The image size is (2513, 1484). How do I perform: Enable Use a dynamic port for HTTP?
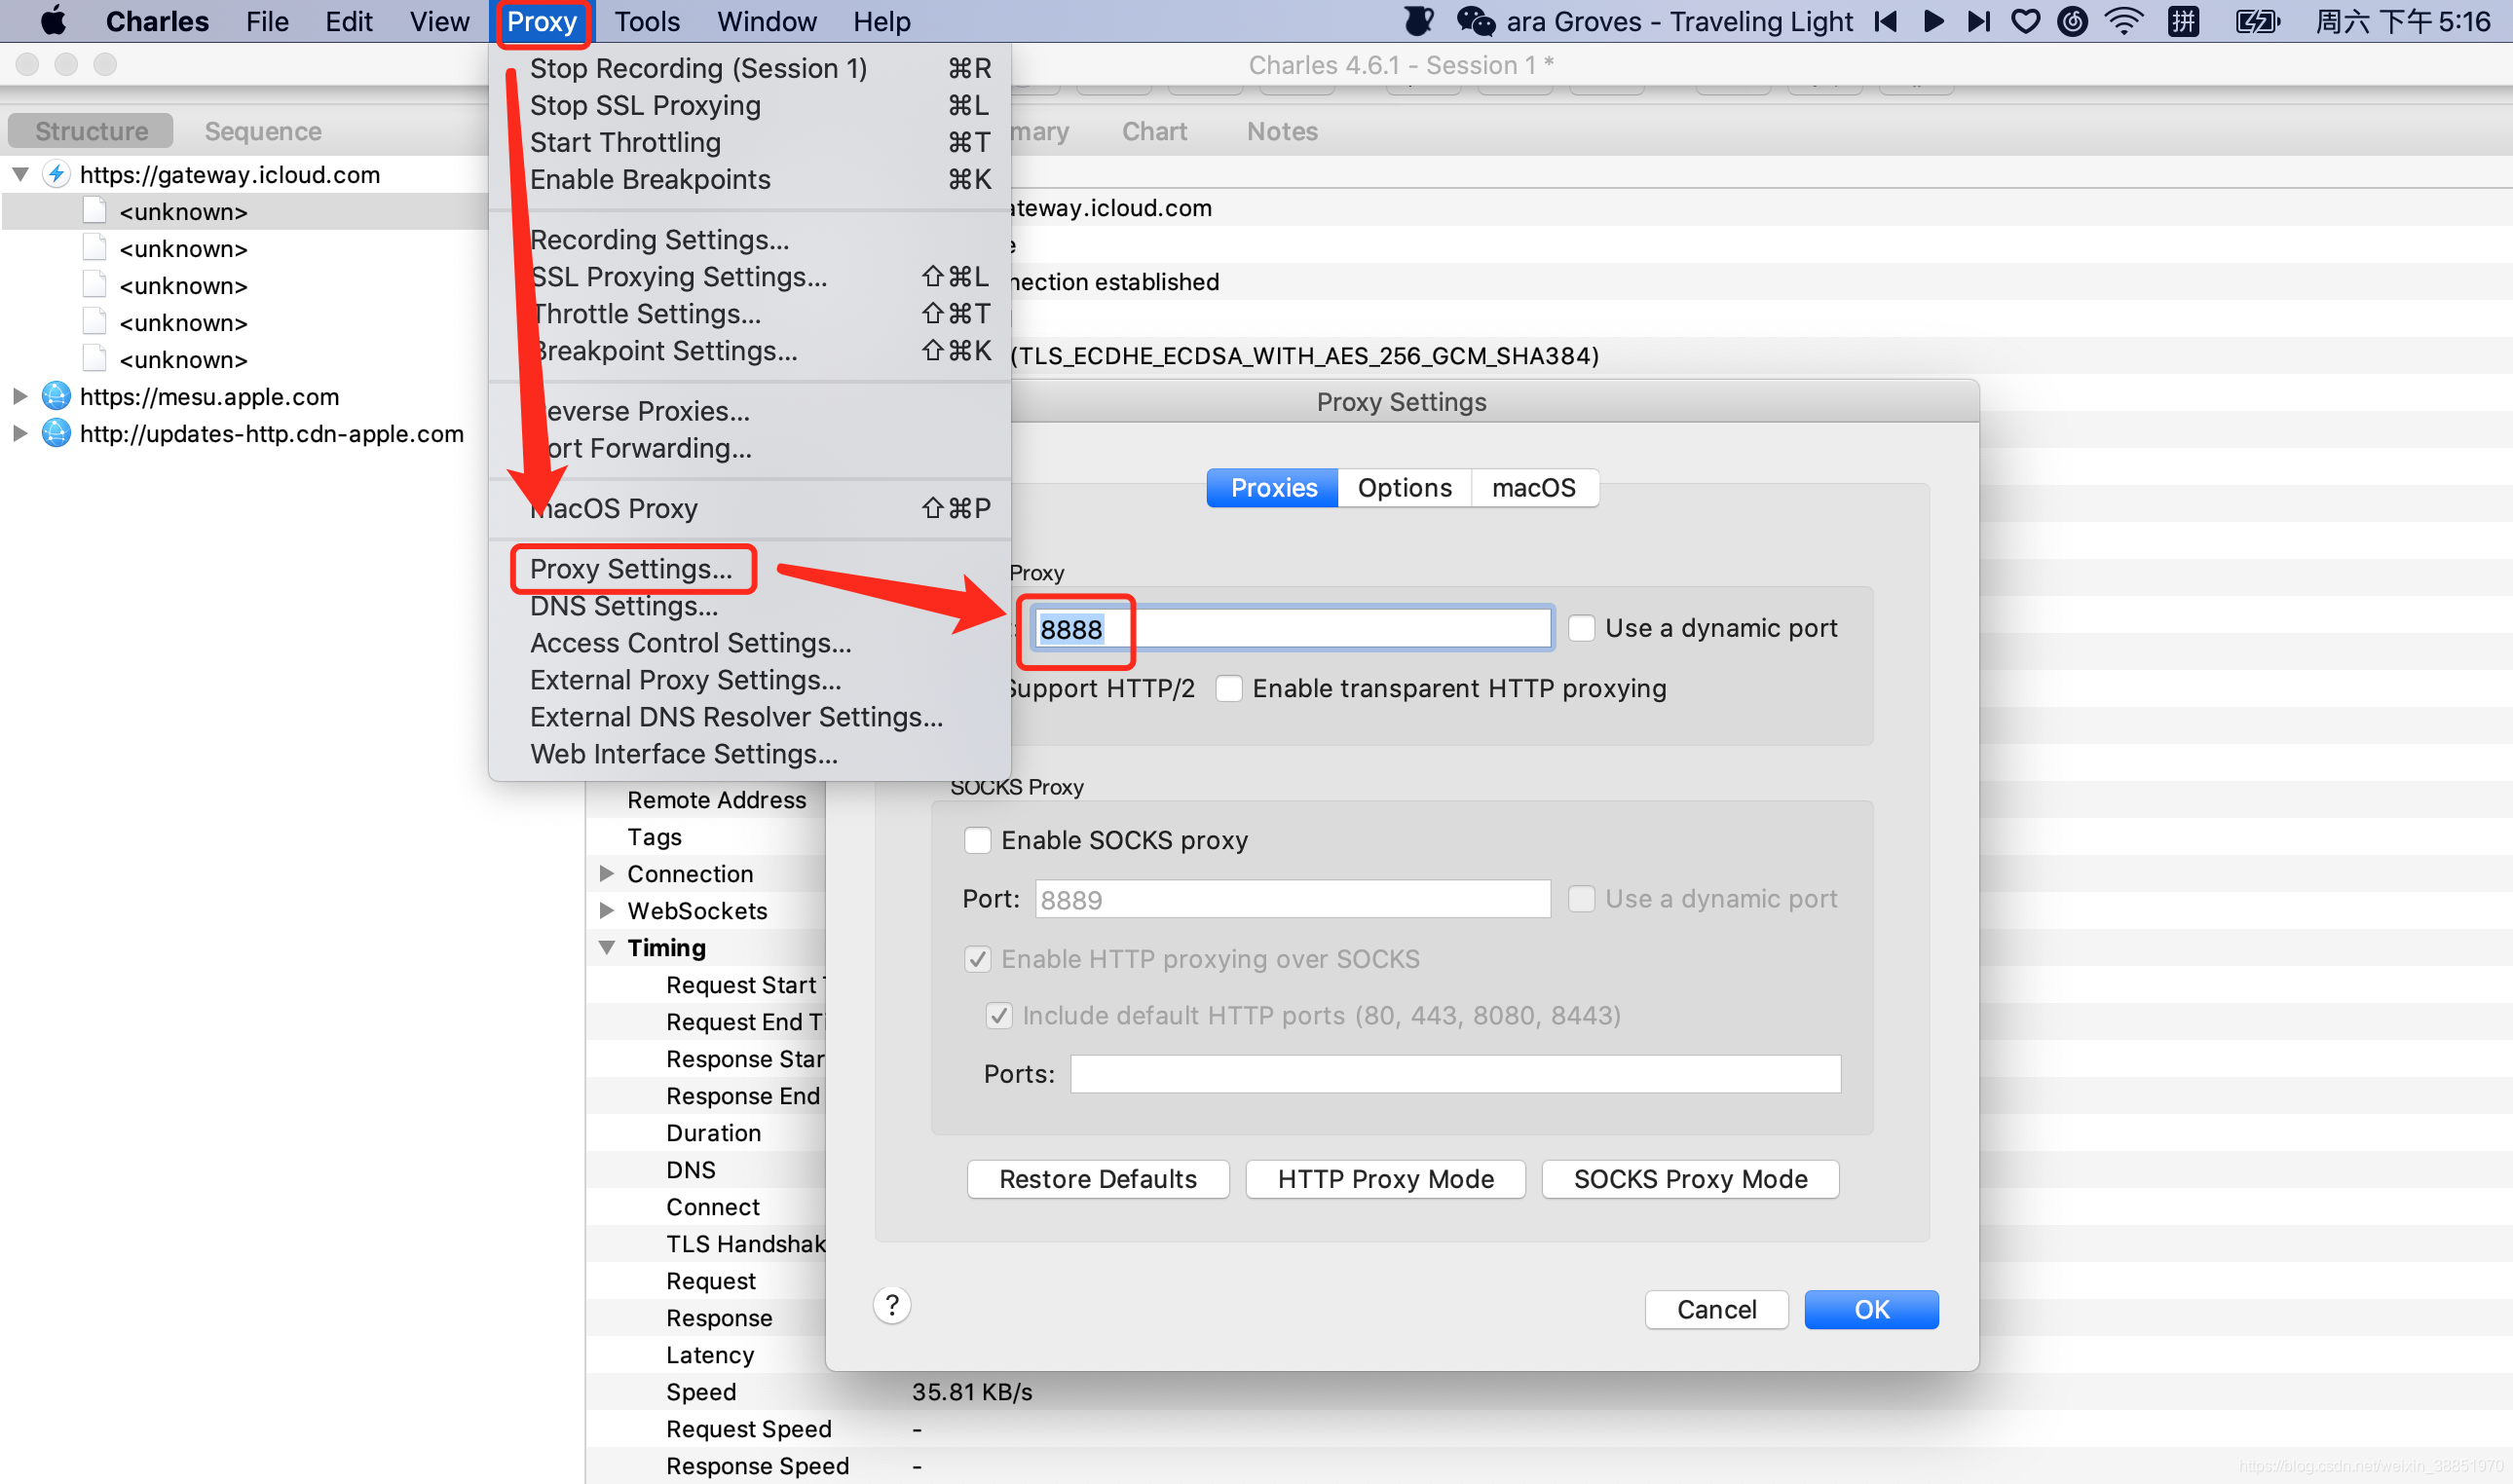(1581, 628)
